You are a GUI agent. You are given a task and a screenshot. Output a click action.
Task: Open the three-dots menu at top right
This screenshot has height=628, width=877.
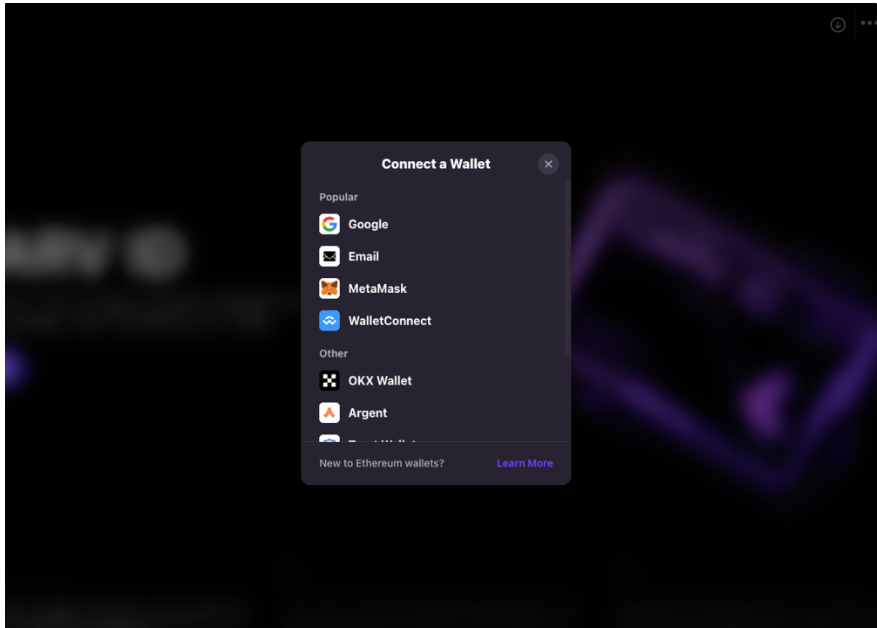tap(867, 24)
